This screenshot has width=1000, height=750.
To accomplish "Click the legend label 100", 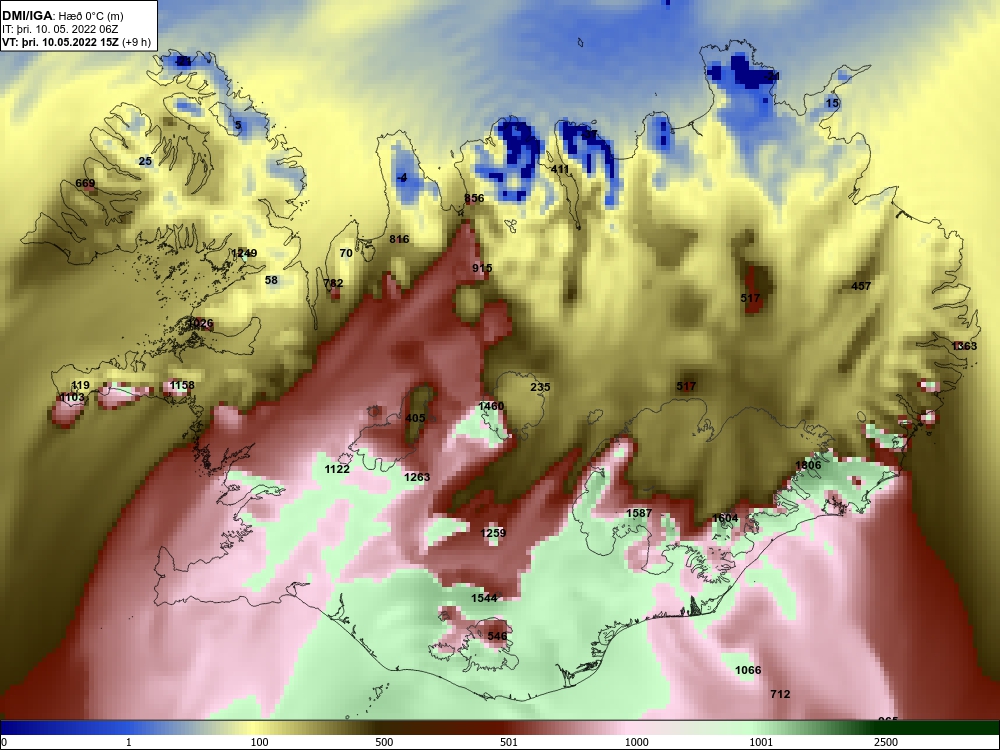I will pos(259,742).
